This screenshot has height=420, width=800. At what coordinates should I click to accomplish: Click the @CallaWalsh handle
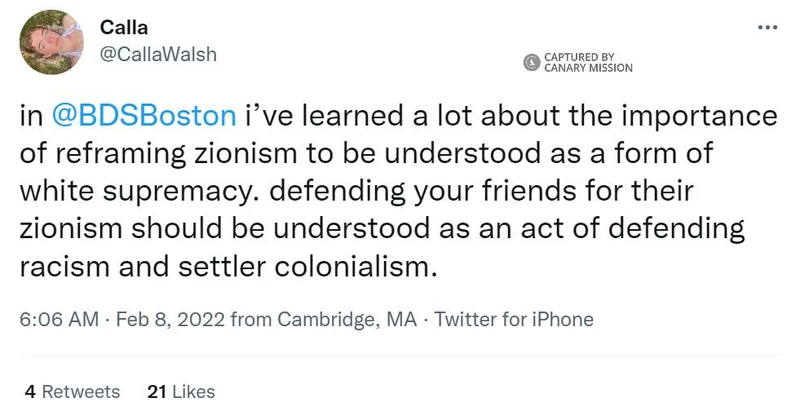(x=158, y=57)
